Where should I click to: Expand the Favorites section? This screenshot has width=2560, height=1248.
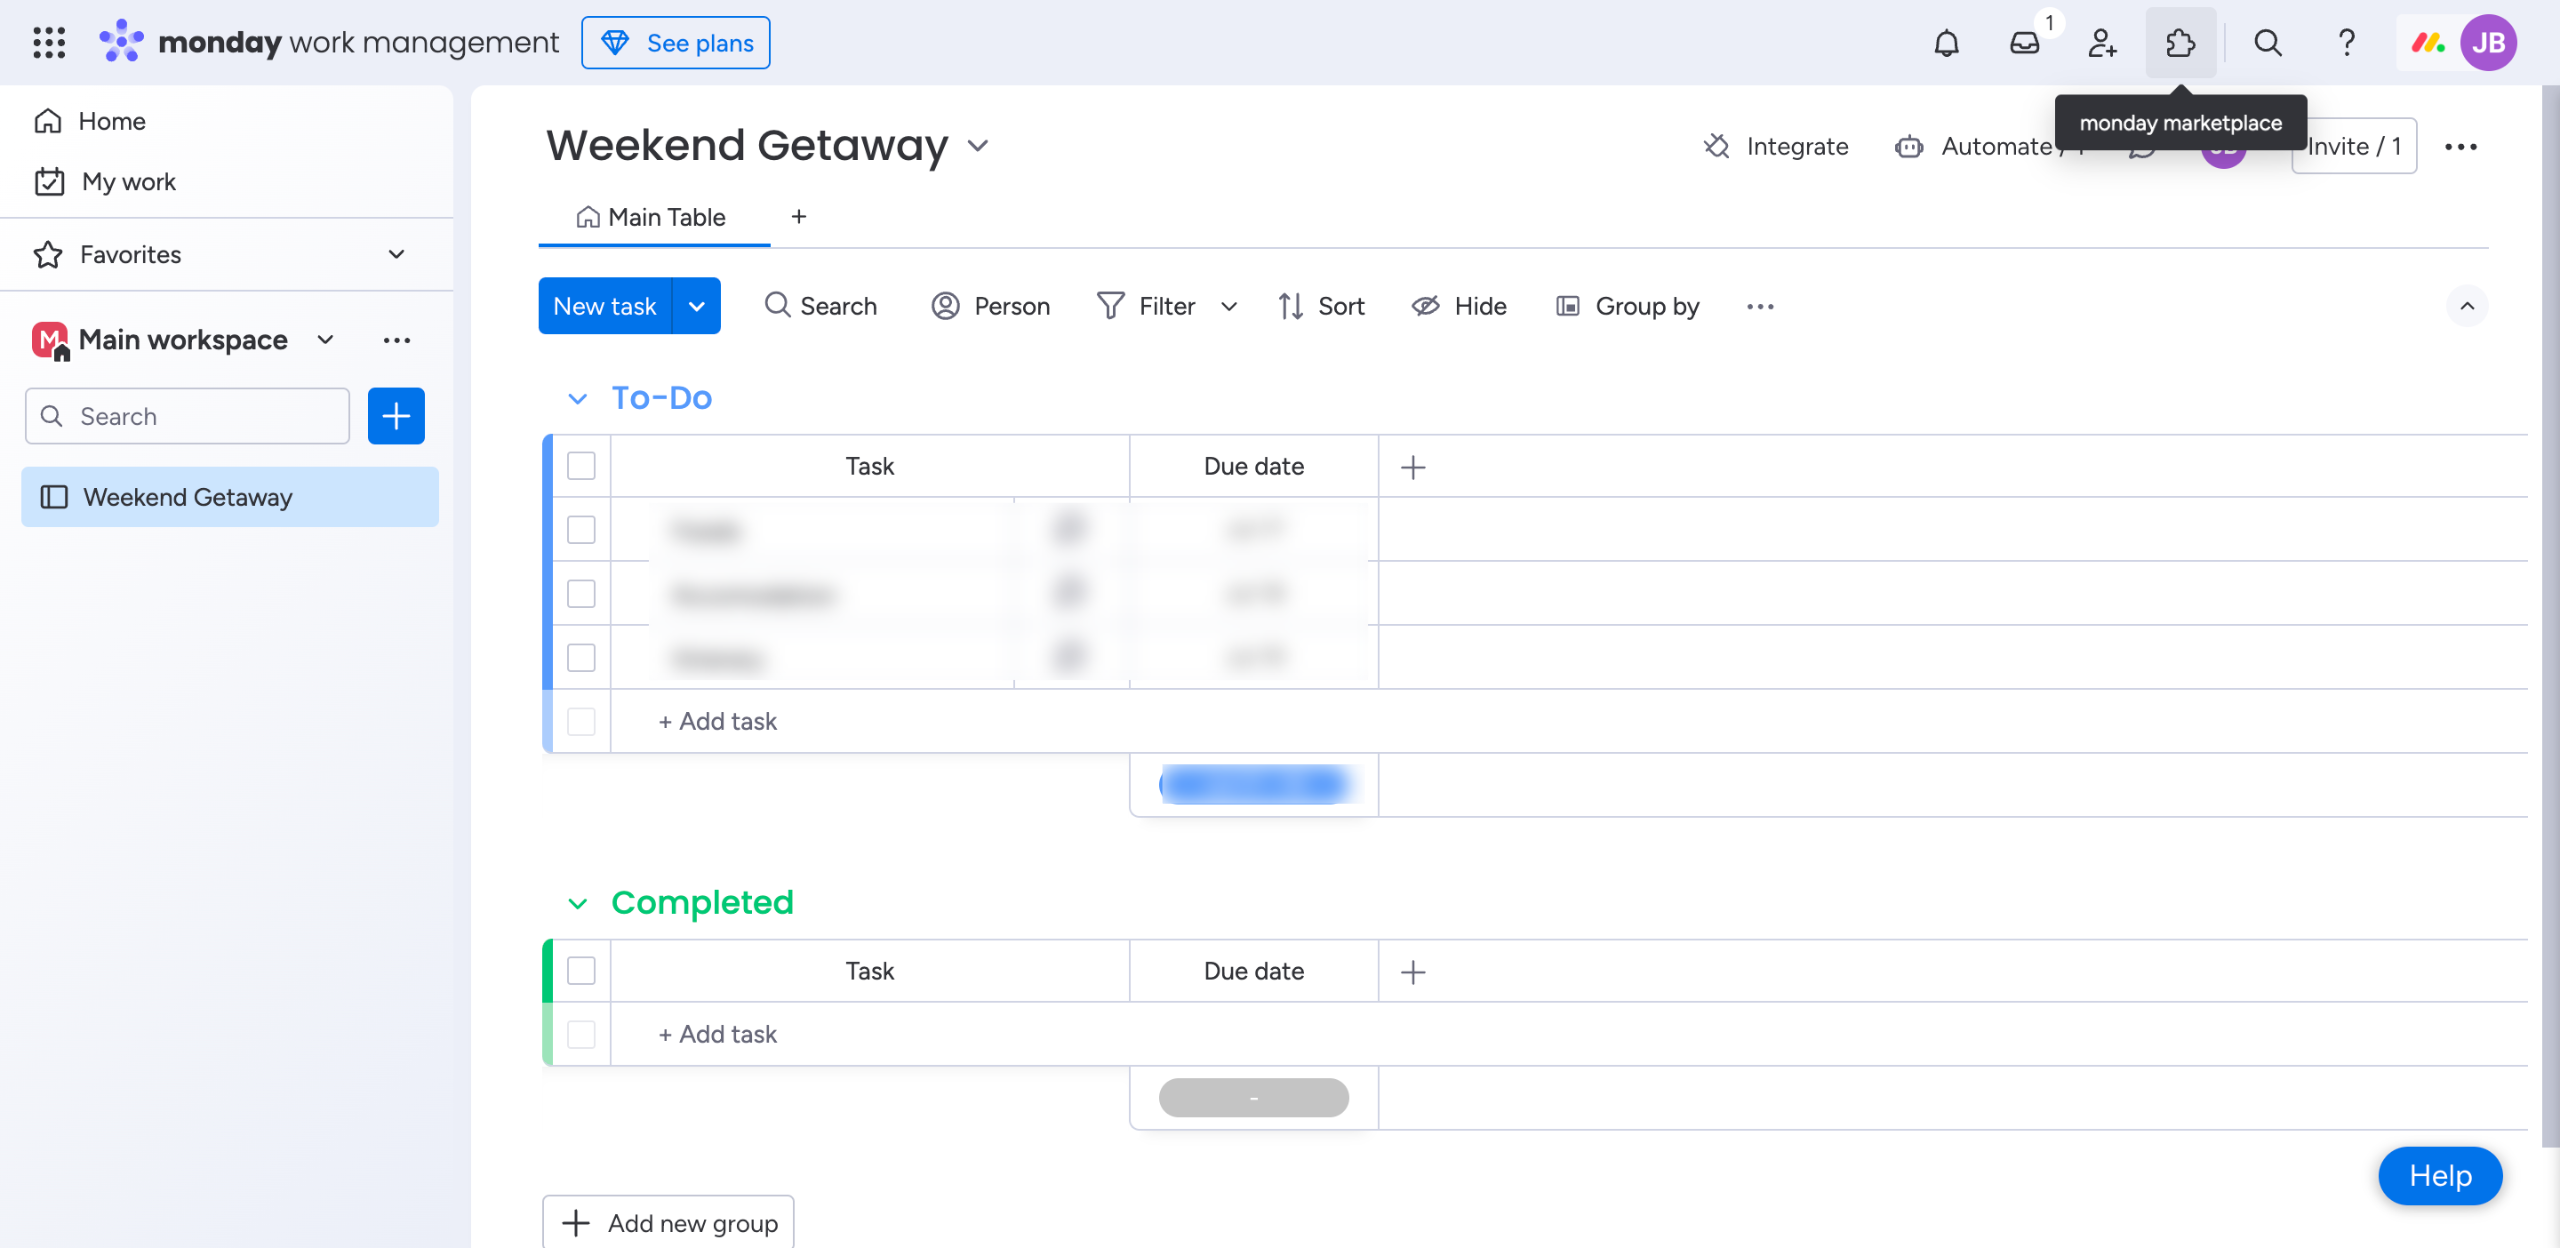click(x=396, y=254)
